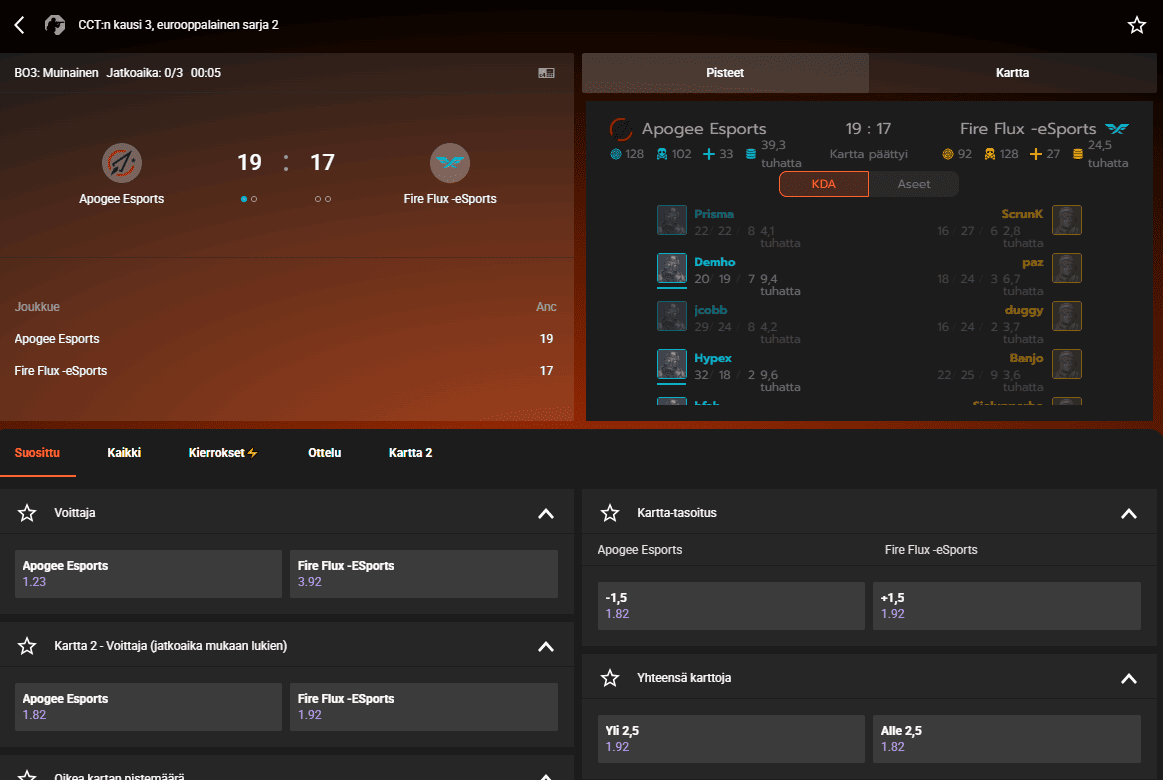The width and height of the screenshot is (1163, 780).
Task: Select the Kartta 2 tab
Action: point(410,453)
